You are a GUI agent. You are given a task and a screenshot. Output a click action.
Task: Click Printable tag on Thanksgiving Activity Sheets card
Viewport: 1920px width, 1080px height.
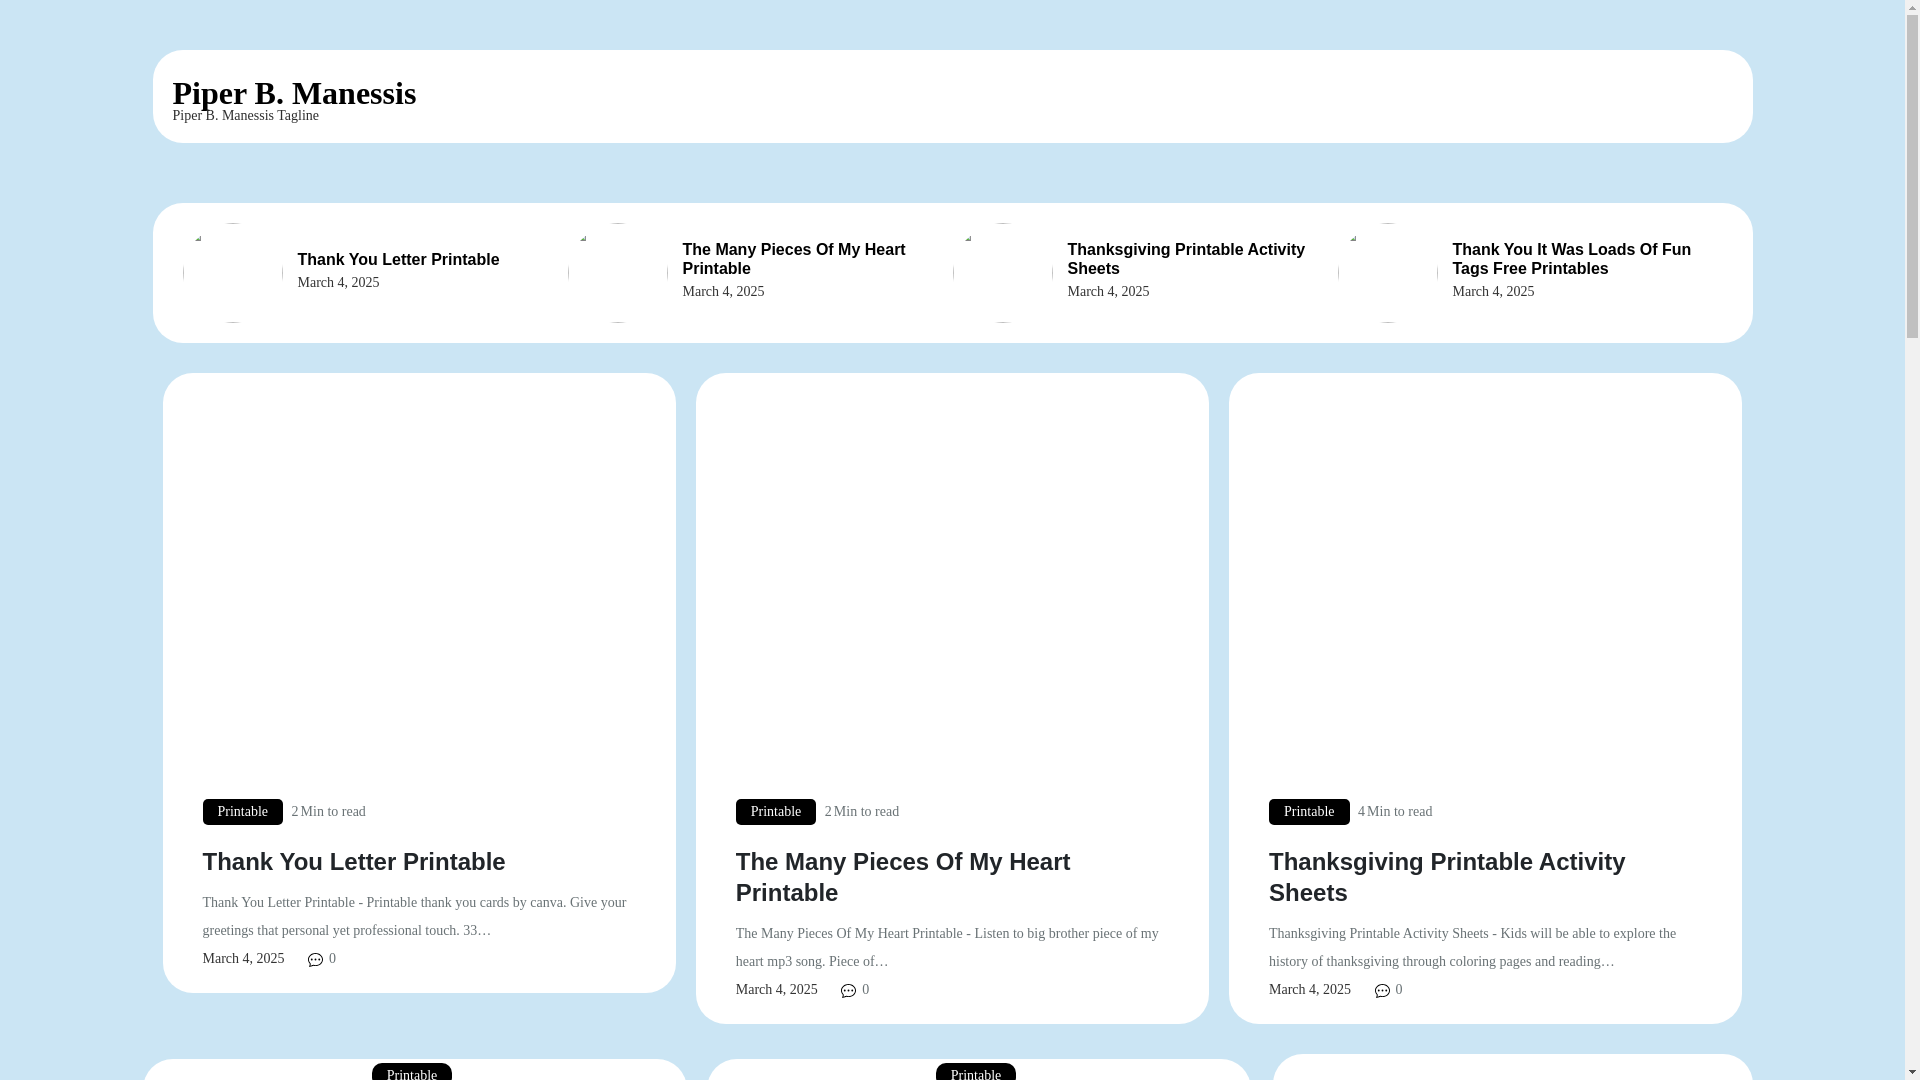pos(1309,812)
